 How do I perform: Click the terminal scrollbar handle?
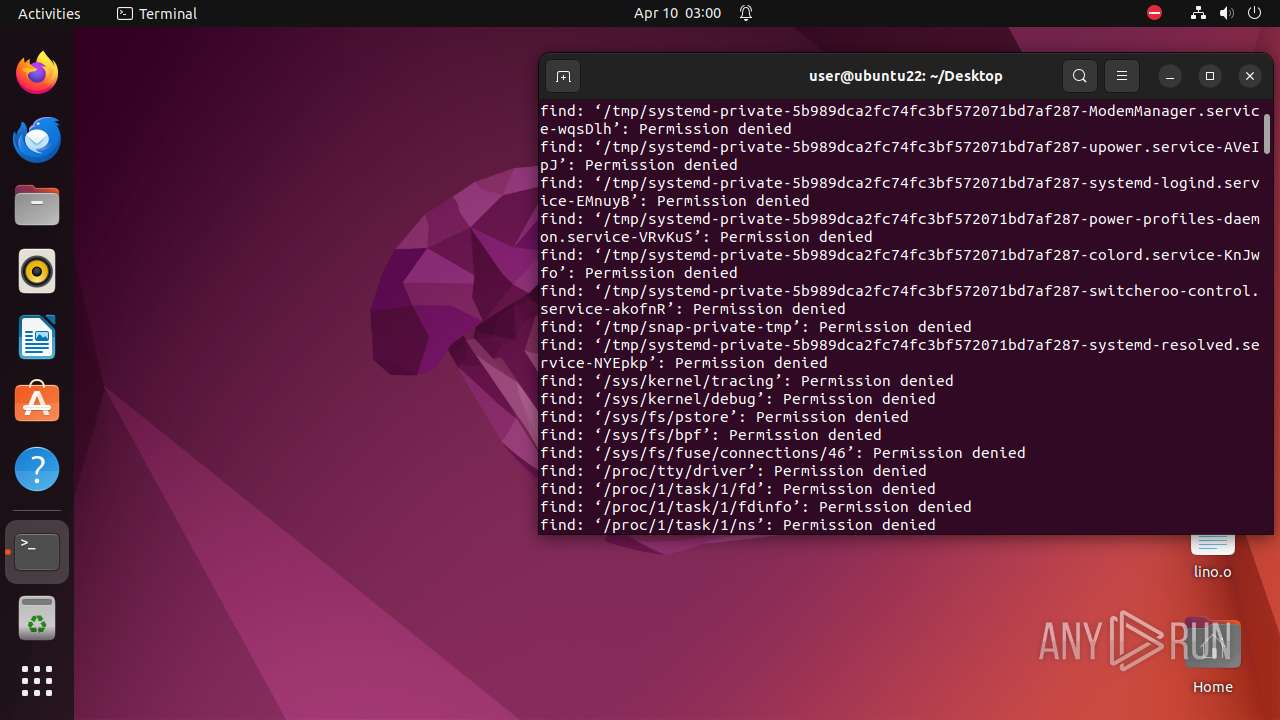(1267, 134)
